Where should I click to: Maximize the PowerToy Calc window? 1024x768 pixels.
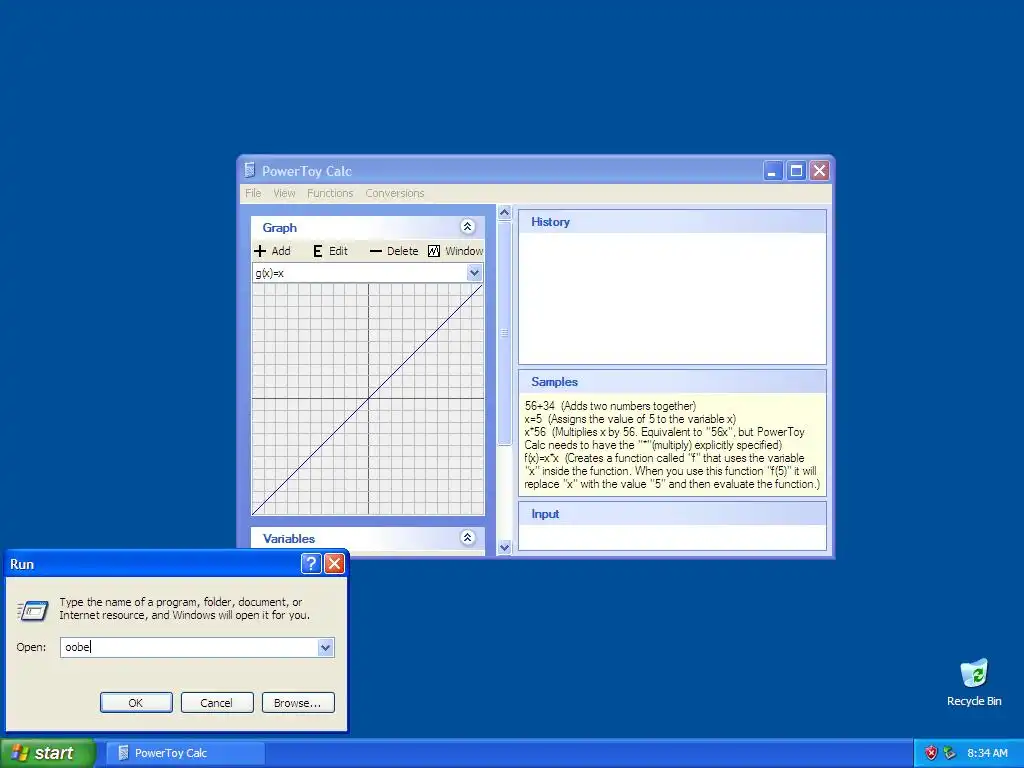[x=796, y=171]
